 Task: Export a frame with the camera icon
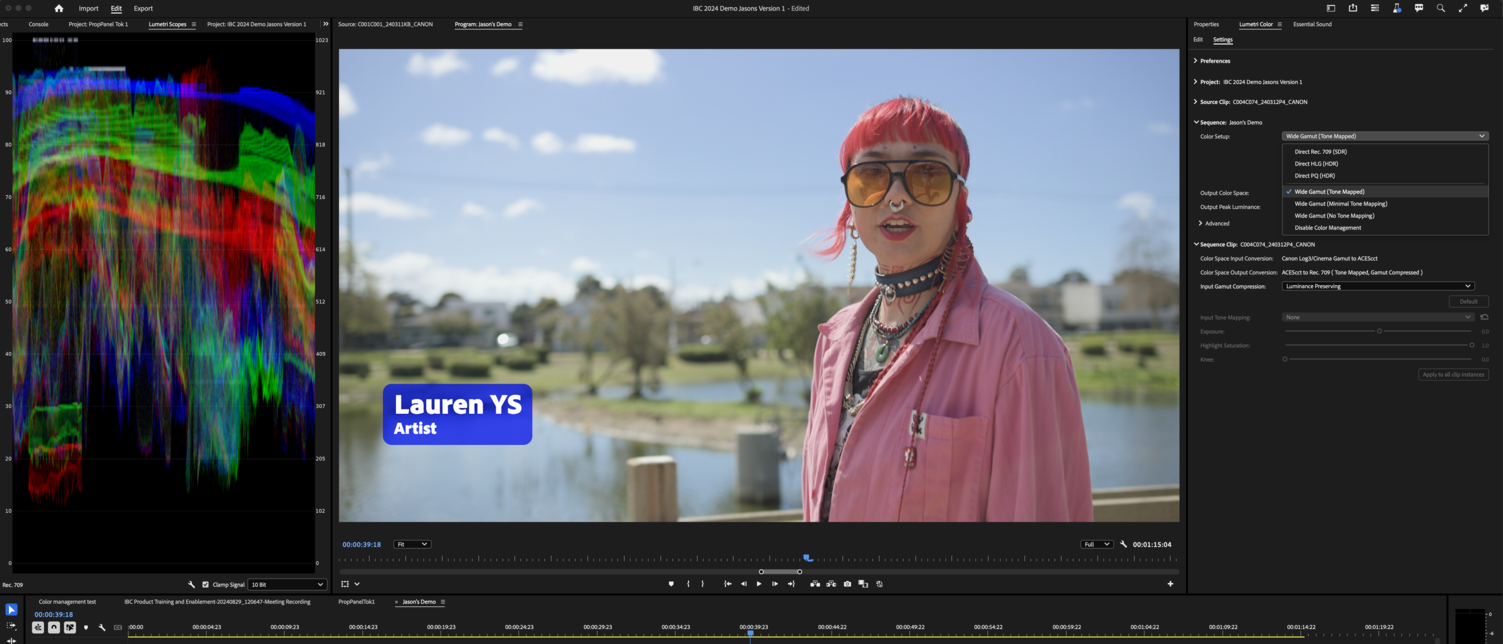[847, 584]
